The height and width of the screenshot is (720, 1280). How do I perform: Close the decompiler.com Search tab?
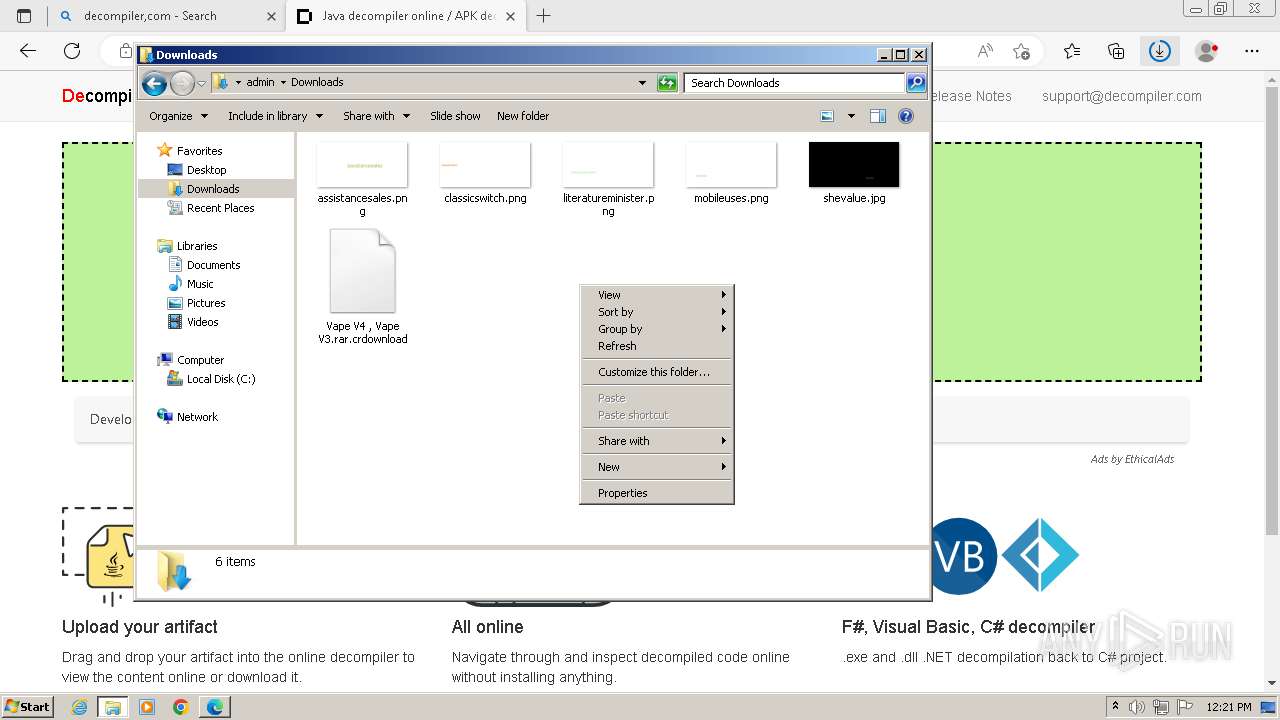click(x=271, y=16)
